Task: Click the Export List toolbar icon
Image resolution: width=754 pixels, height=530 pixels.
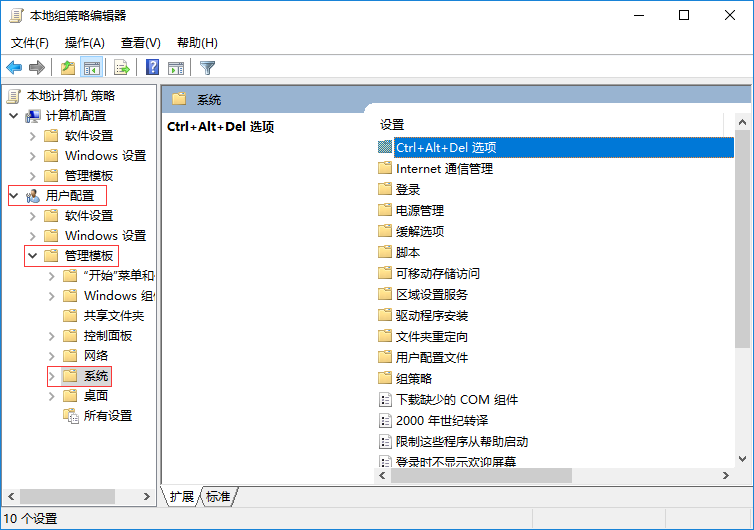Action: [122, 68]
